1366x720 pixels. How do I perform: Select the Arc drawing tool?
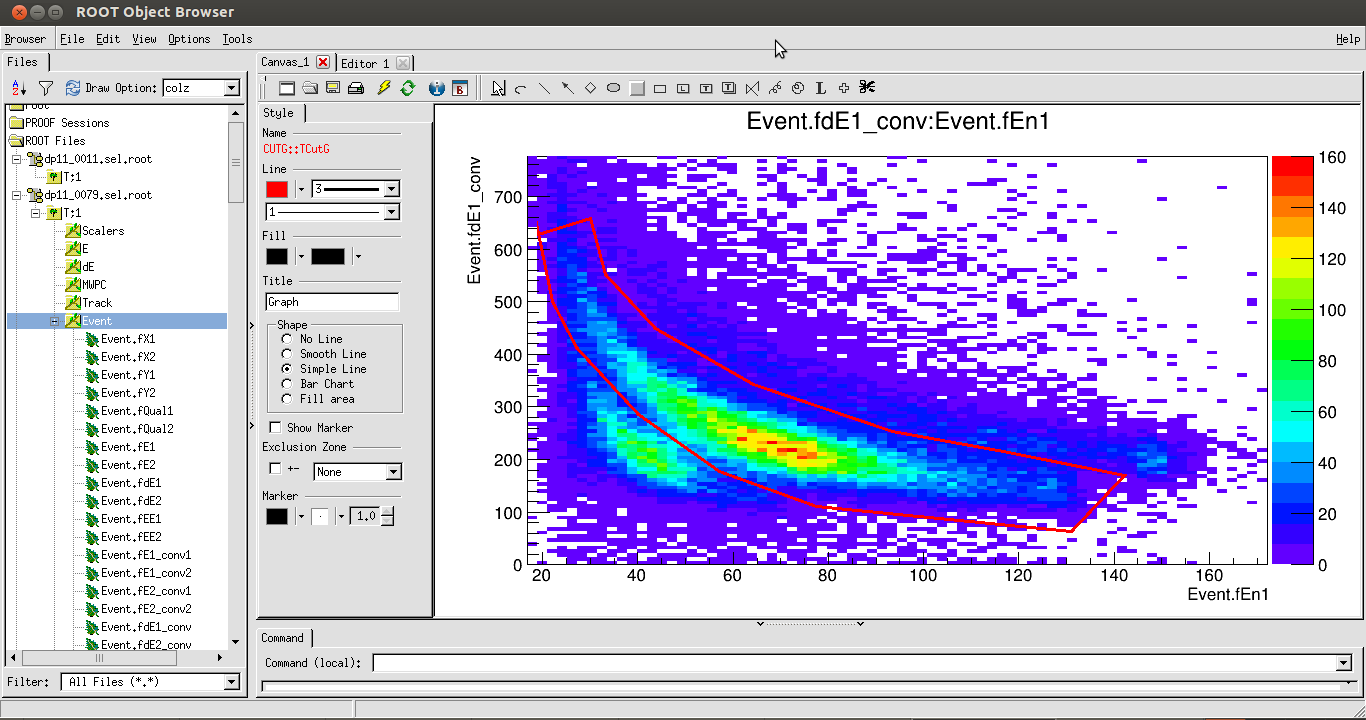tap(521, 88)
